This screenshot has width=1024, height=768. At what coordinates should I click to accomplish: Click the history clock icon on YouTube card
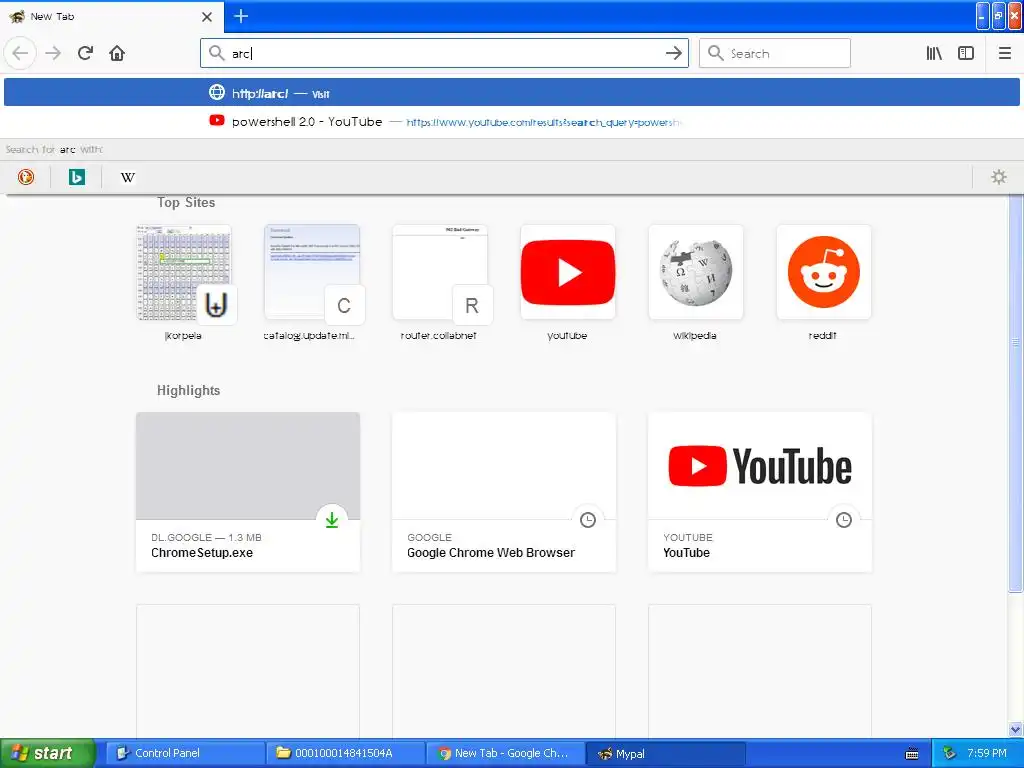[x=844, y=520]
